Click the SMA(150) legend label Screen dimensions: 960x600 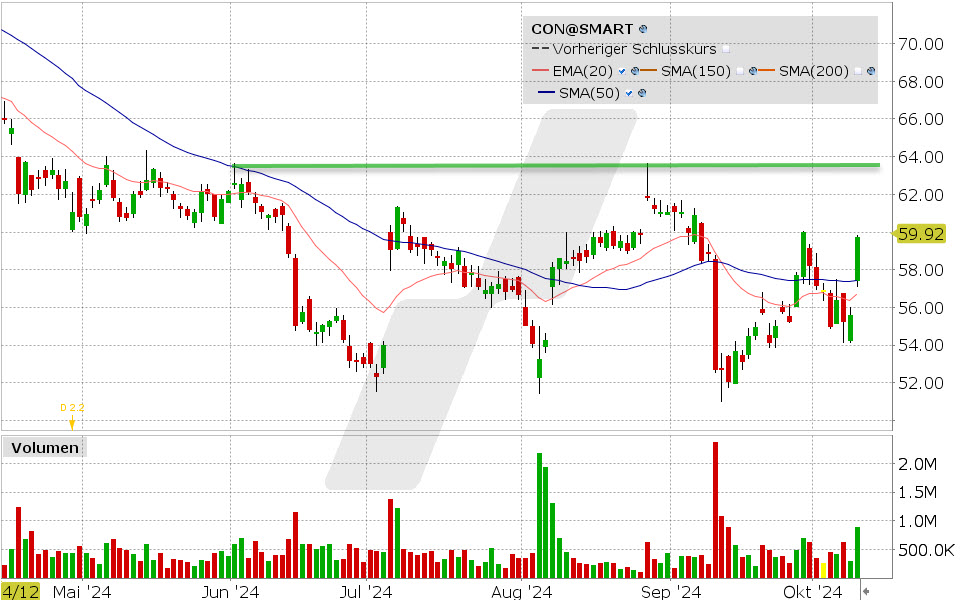tap(696, 71)
